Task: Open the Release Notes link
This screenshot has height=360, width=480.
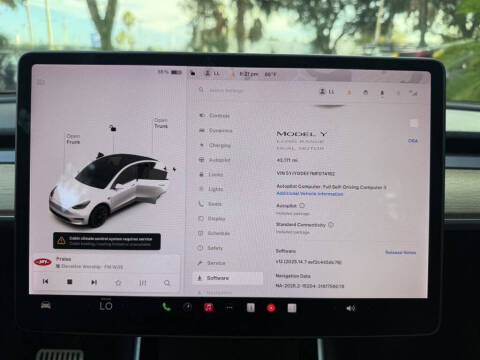Action: [400, 252]
